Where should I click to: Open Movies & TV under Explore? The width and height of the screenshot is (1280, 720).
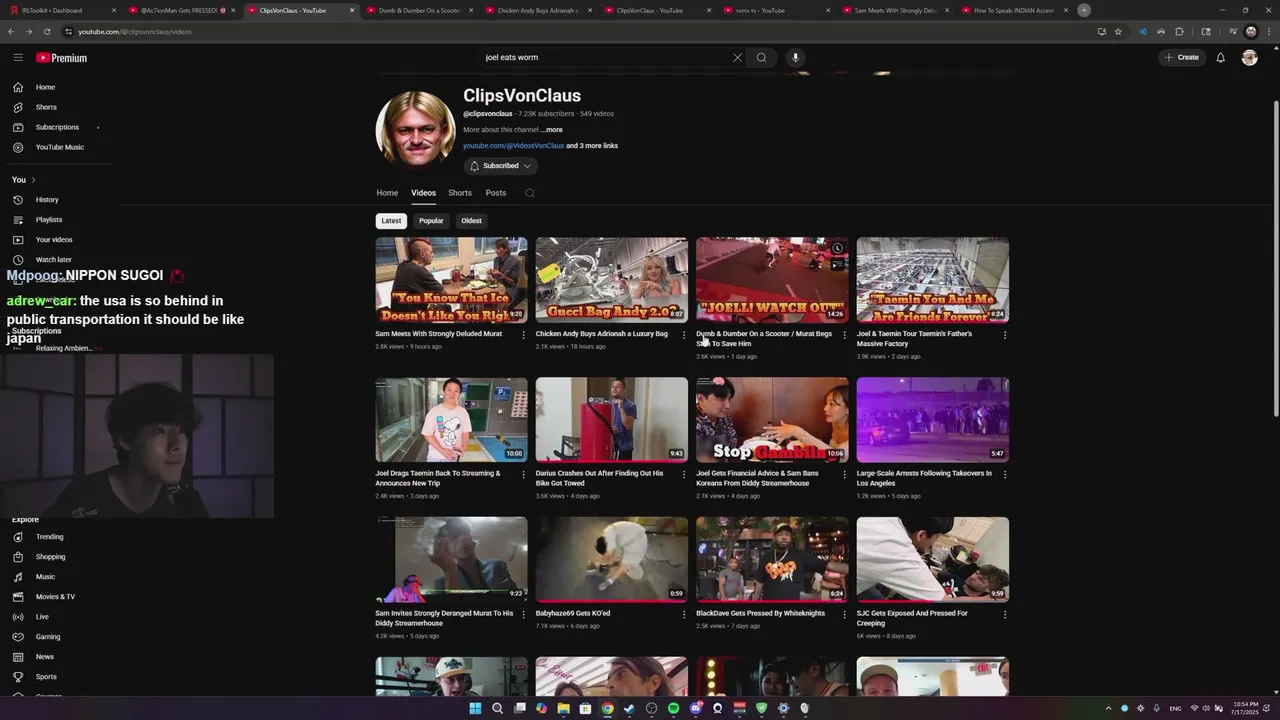(56, 597)
